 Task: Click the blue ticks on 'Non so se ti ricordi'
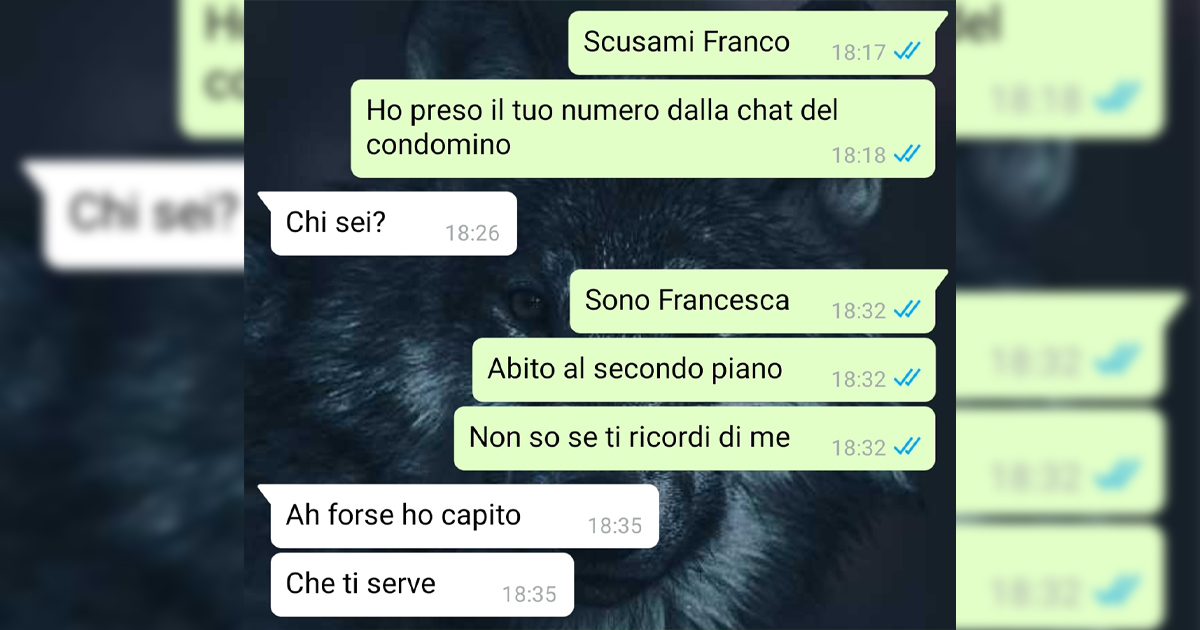pyautogui.click(x=907, y=447)
